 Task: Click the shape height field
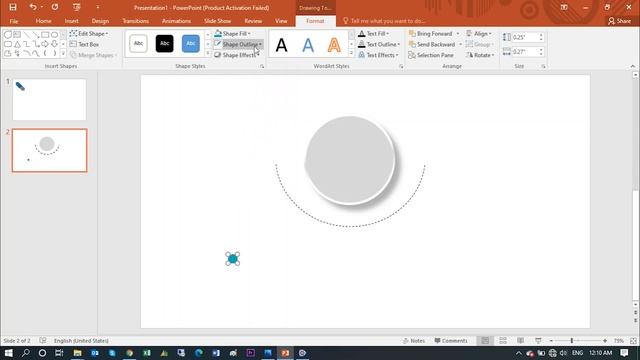[524, 37]
